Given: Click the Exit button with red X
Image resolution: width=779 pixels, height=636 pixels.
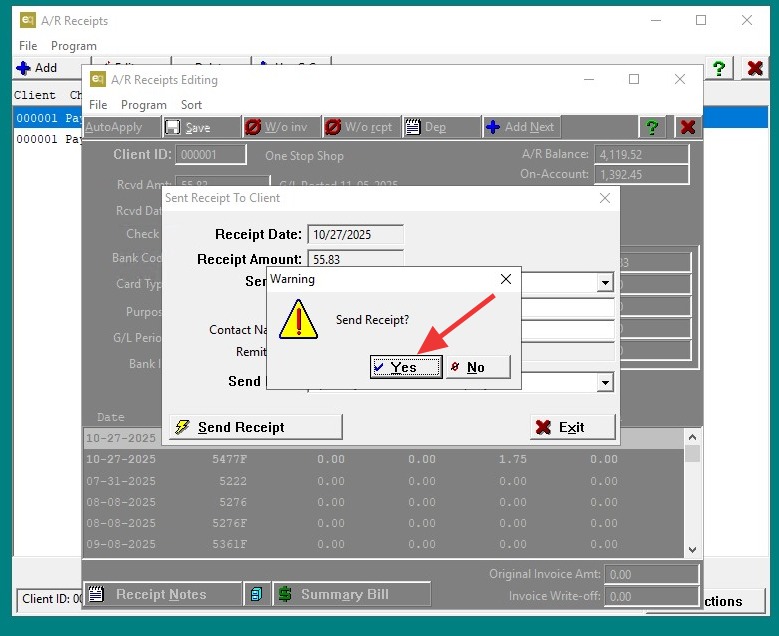Looking at the screenshot, I should 572,427.
